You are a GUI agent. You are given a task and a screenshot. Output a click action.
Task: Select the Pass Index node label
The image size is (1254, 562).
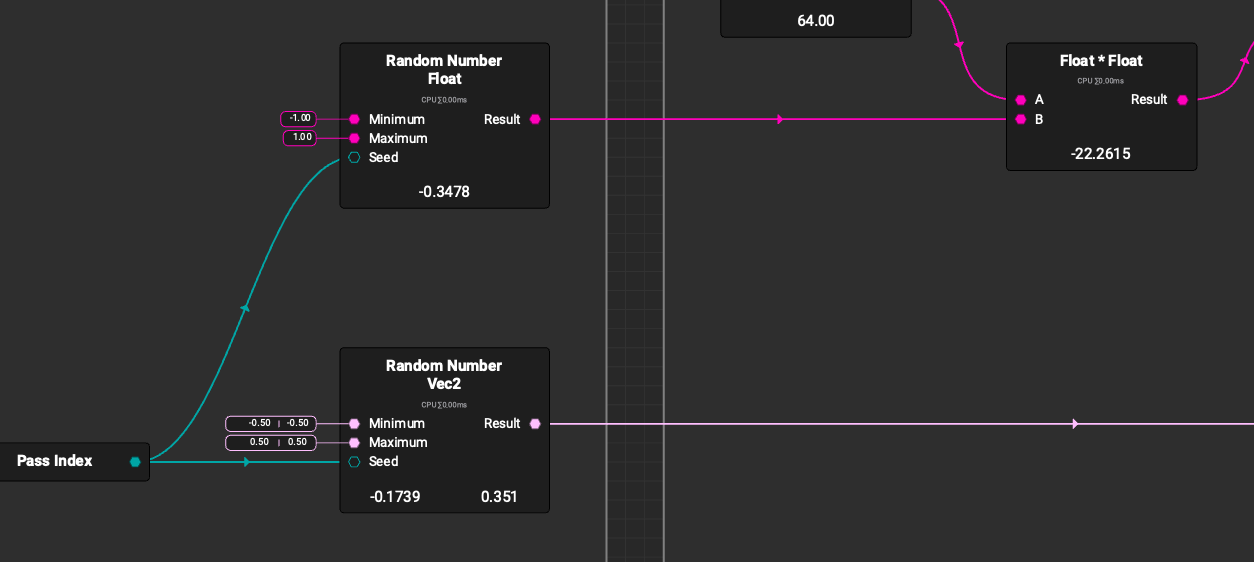(x=55, y=461)
